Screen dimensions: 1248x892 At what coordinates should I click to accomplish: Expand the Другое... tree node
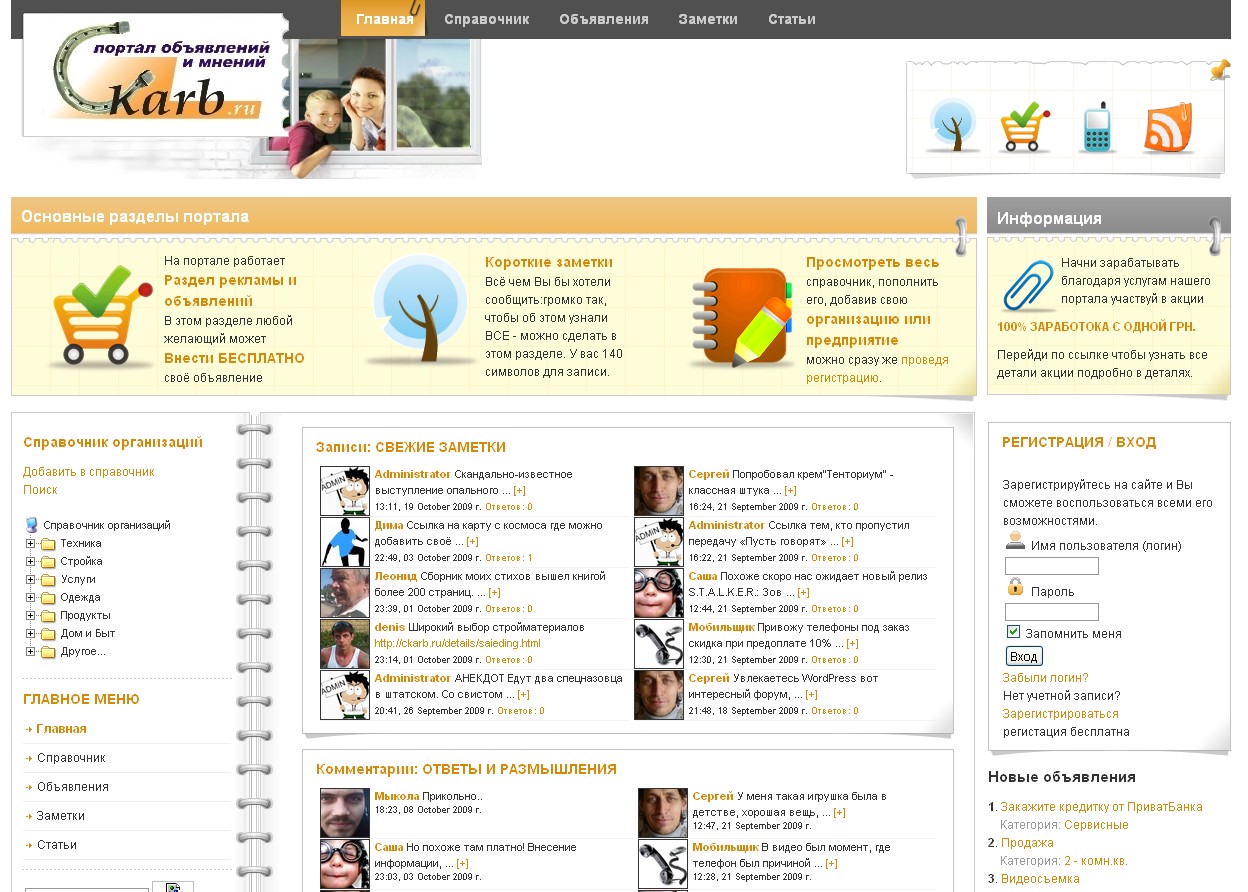[31, 652]
